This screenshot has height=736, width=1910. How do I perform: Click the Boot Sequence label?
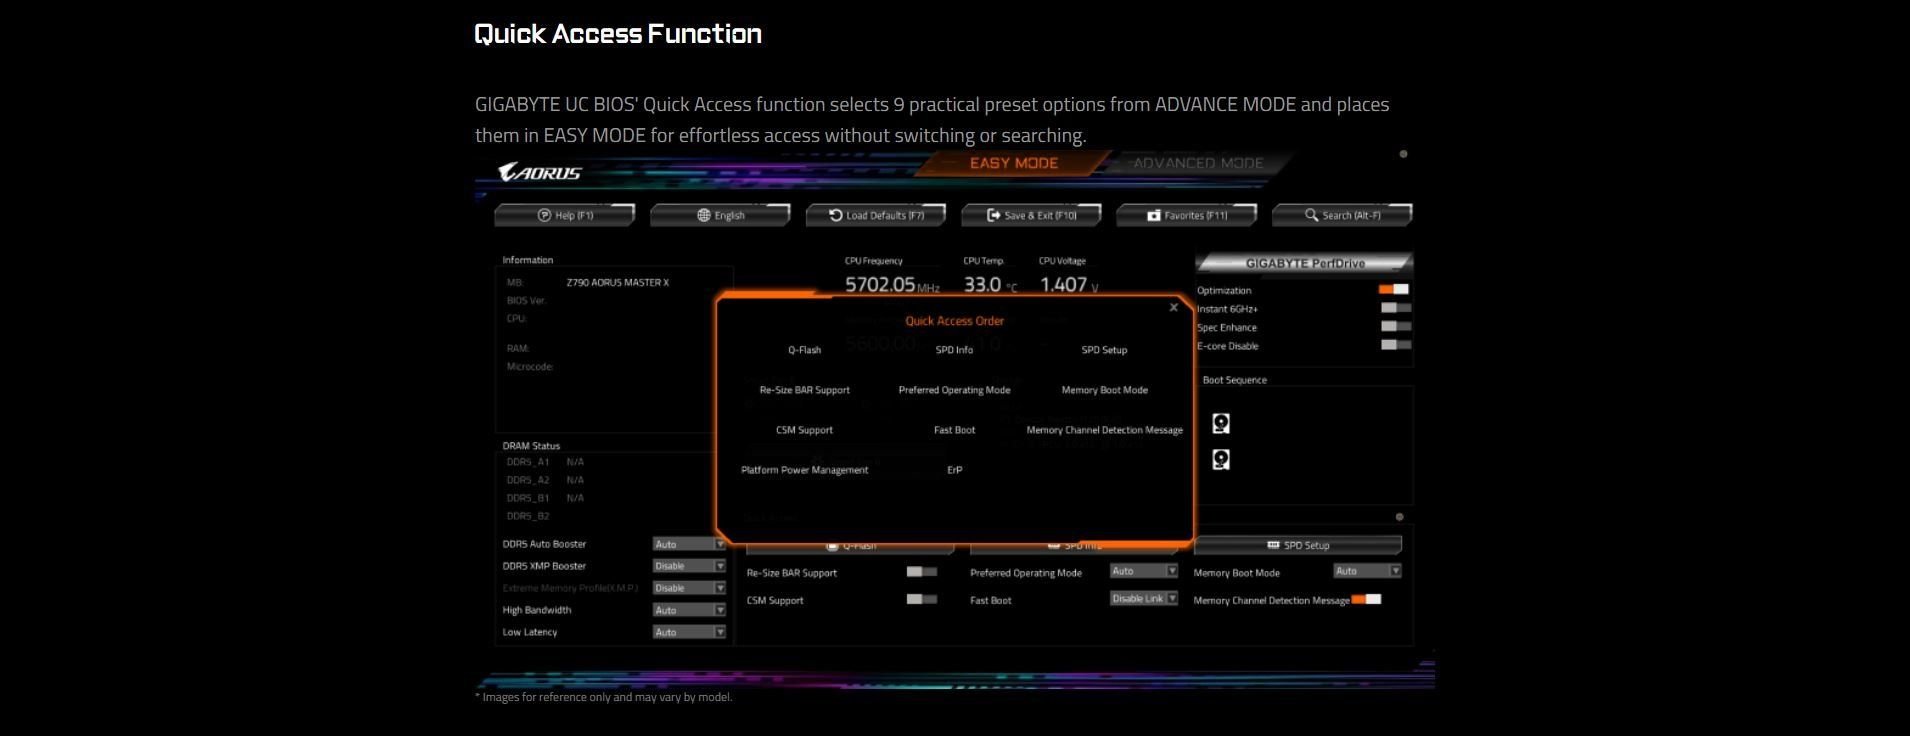coord(1235,380)
